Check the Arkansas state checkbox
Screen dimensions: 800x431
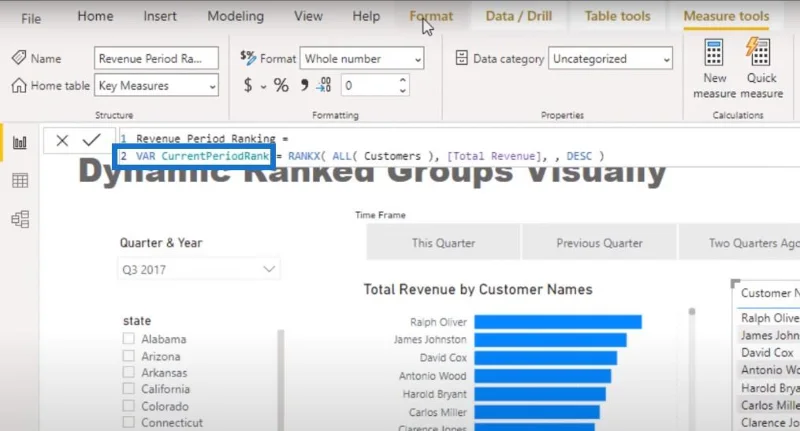pyautogui.click(x=129, y=372)
